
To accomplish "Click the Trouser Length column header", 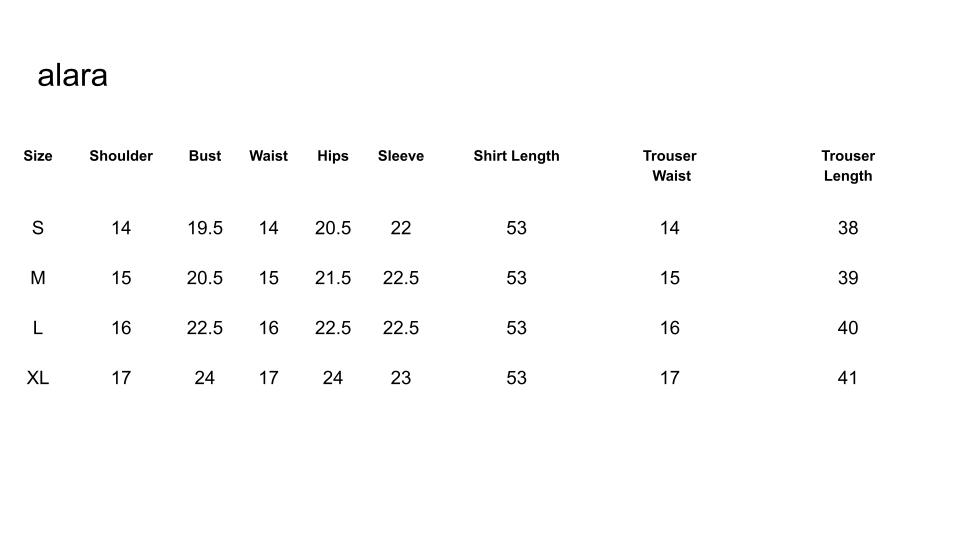I will pos(848,166).
